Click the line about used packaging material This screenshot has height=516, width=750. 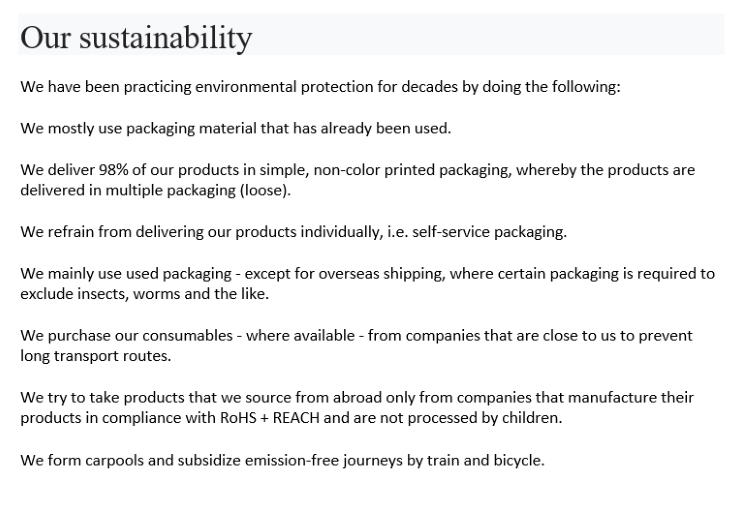click(235, 129)
